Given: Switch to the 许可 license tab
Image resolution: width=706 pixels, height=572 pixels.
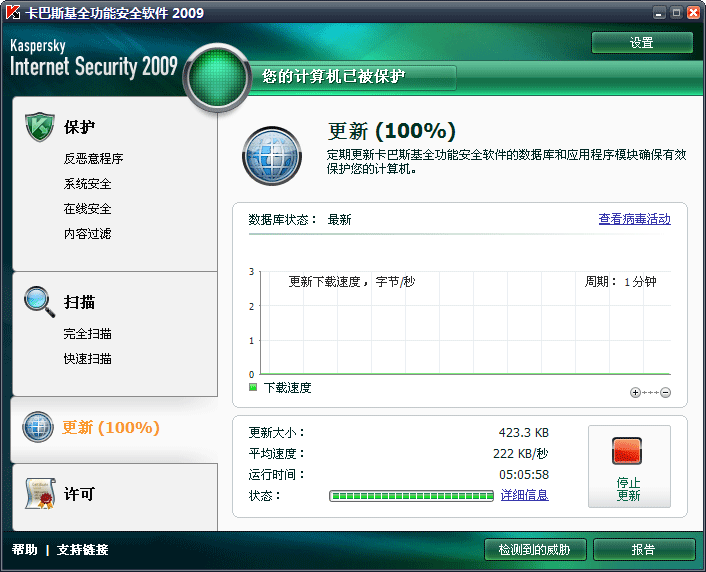Looking at the screenshot, I should point(79,495).
